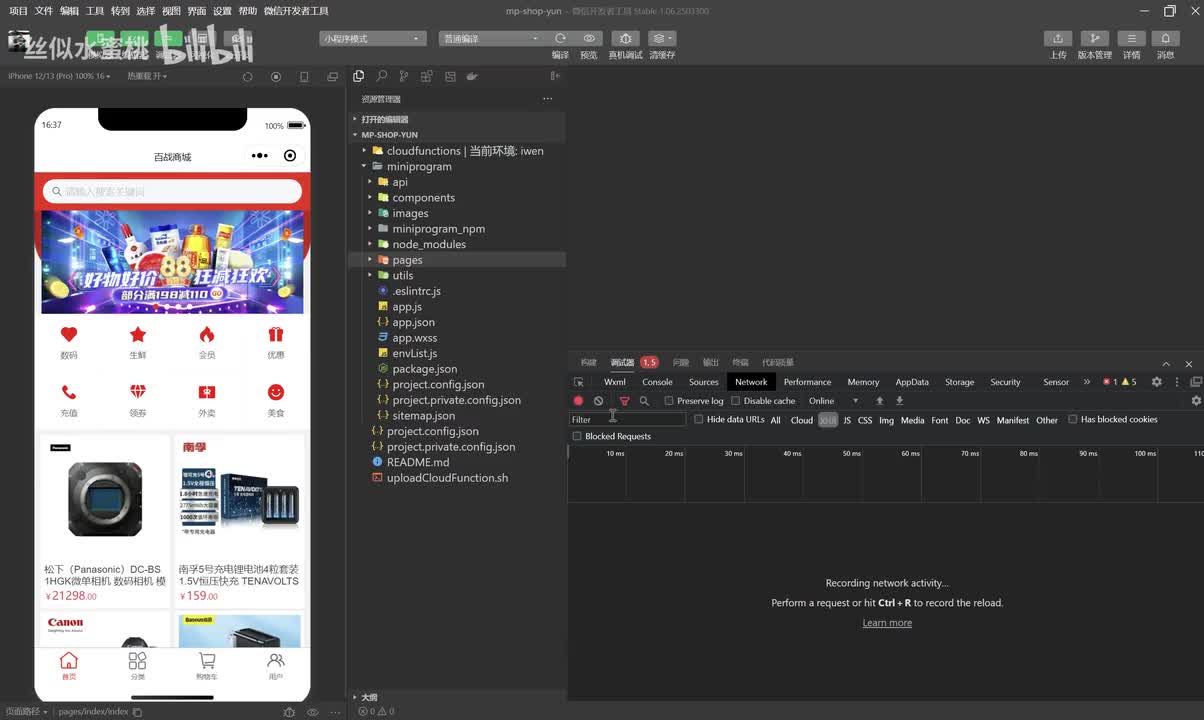Click the import HAR upload arrow icon
1204x720 pixels.
[x=880, y=401]
